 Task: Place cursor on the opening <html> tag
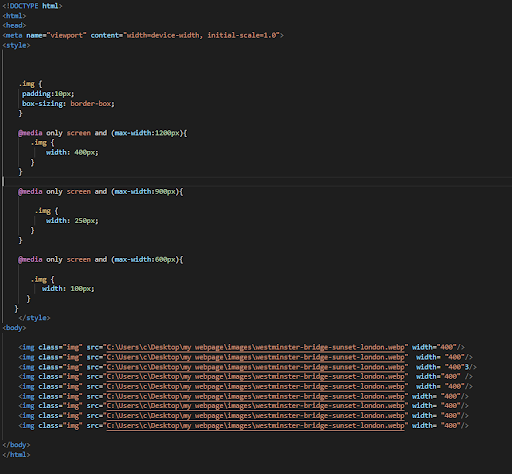point(14,16)
